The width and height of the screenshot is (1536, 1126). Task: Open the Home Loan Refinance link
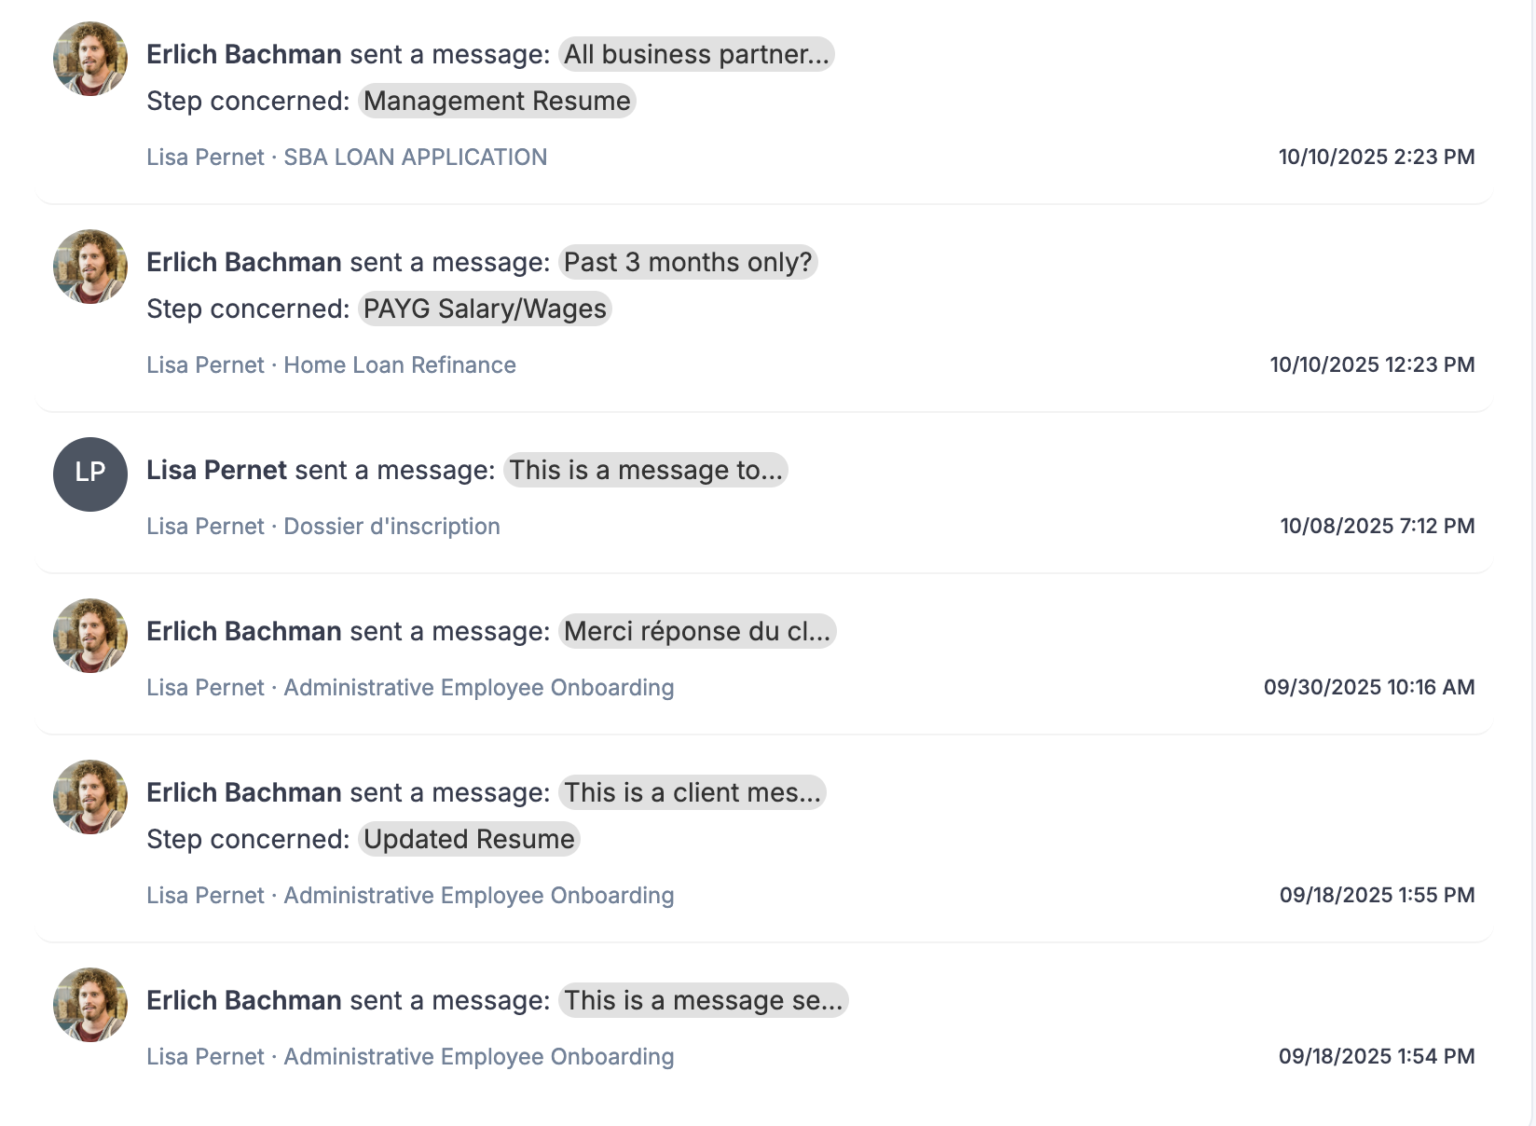click(x=399, y=365)
